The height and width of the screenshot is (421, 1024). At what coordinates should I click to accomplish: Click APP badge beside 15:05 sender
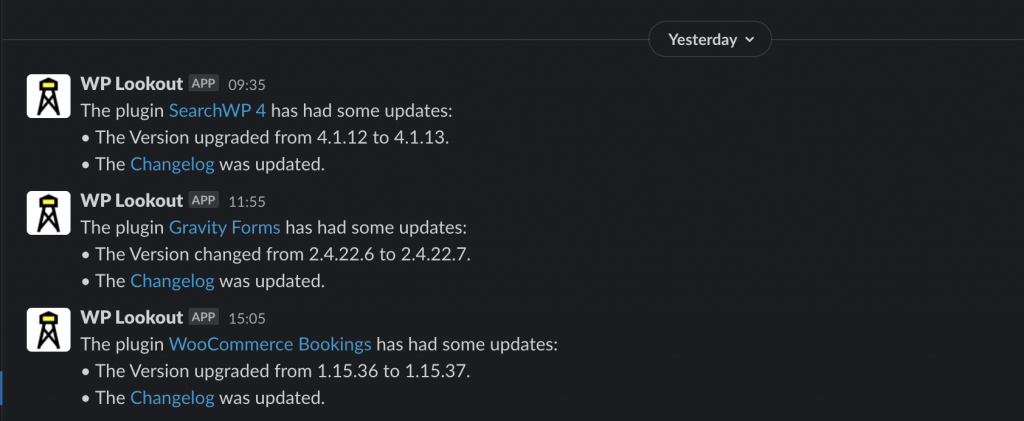click(x=204, y=317)
